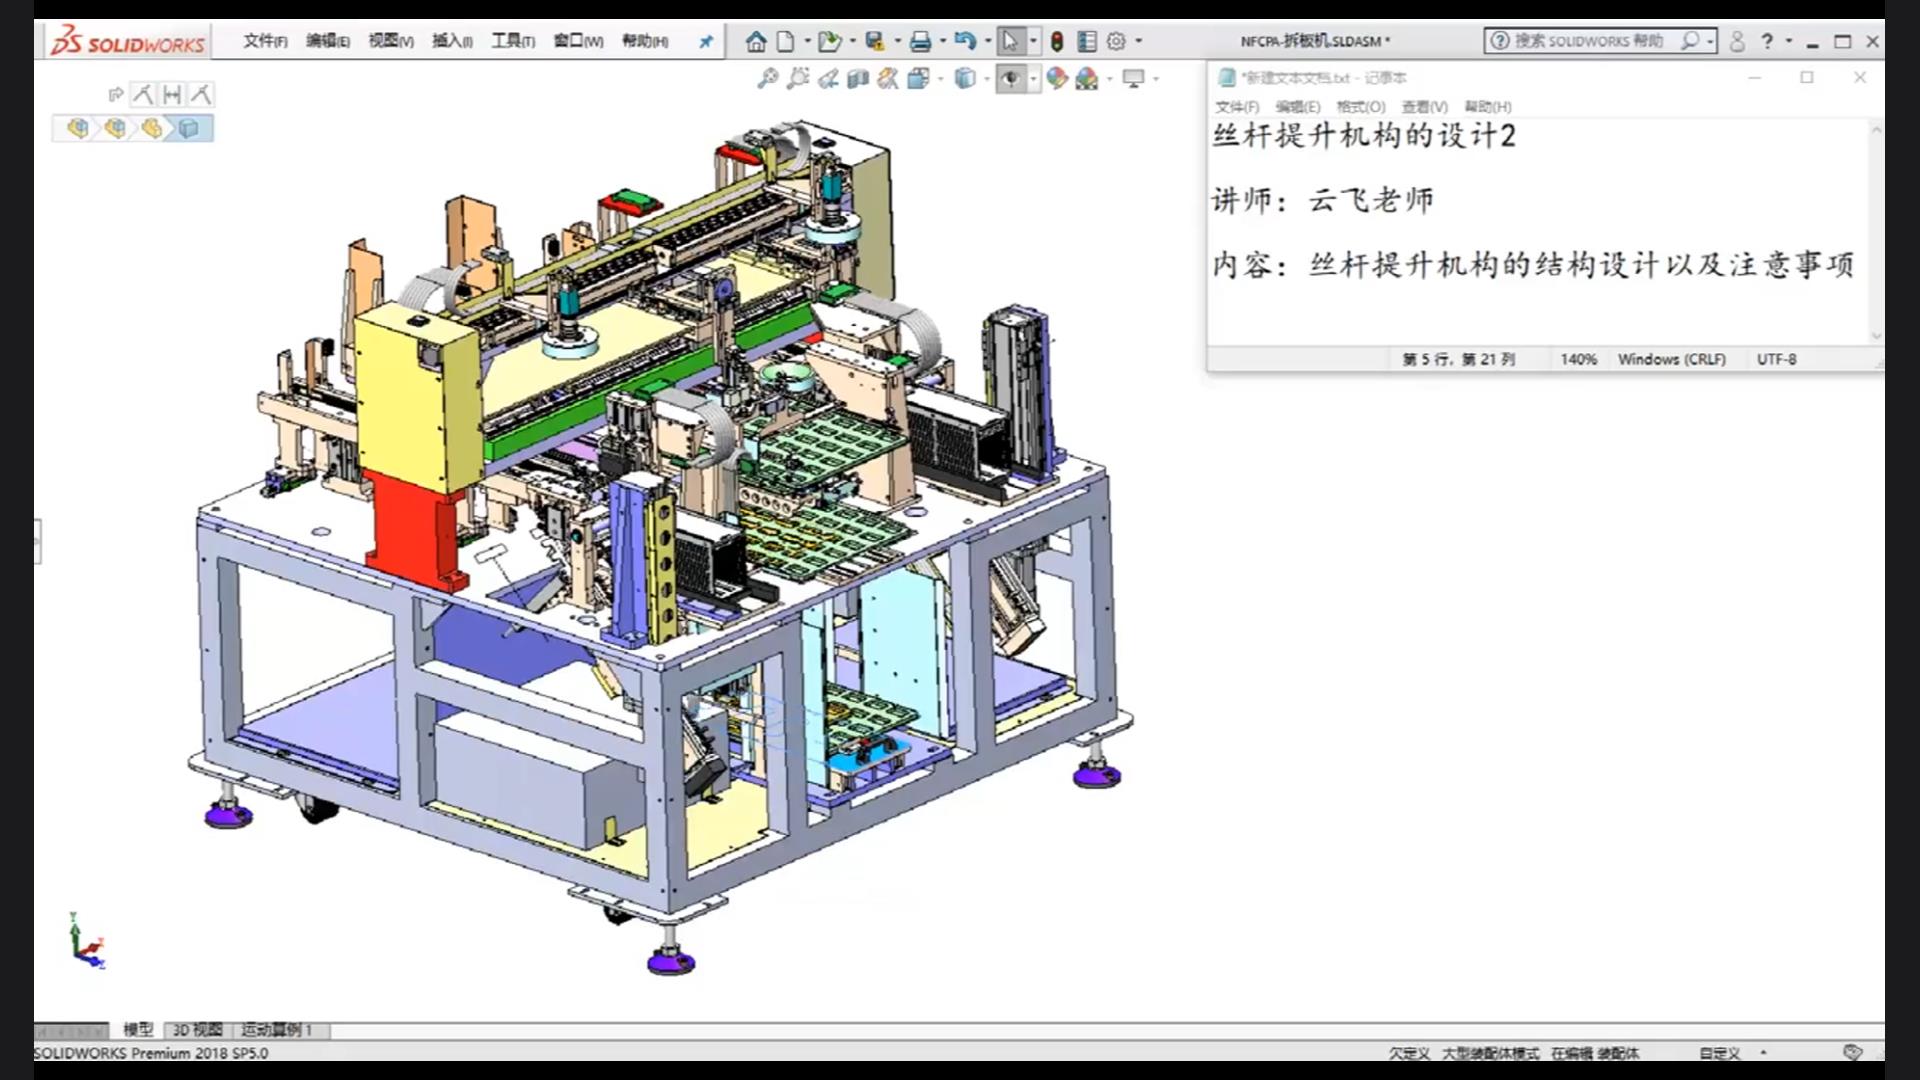1920x1080 pixels.
Task: Switch to the 模型 tab
Action: [138, 1029]
